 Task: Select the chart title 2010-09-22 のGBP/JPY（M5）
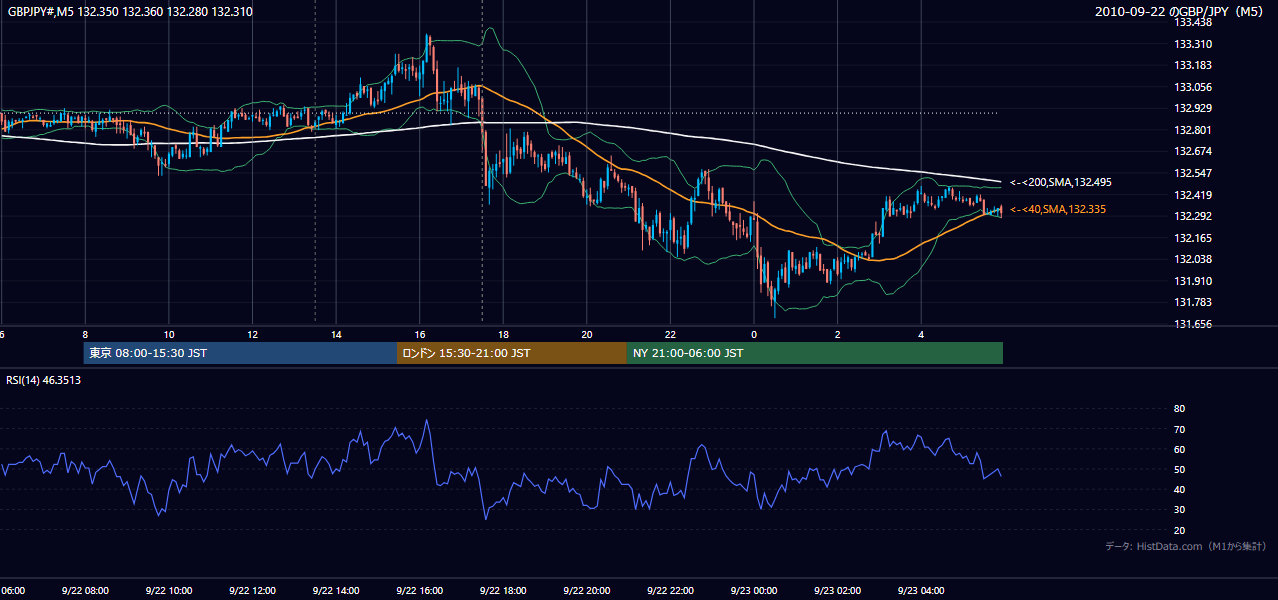tap(1181, 12)
